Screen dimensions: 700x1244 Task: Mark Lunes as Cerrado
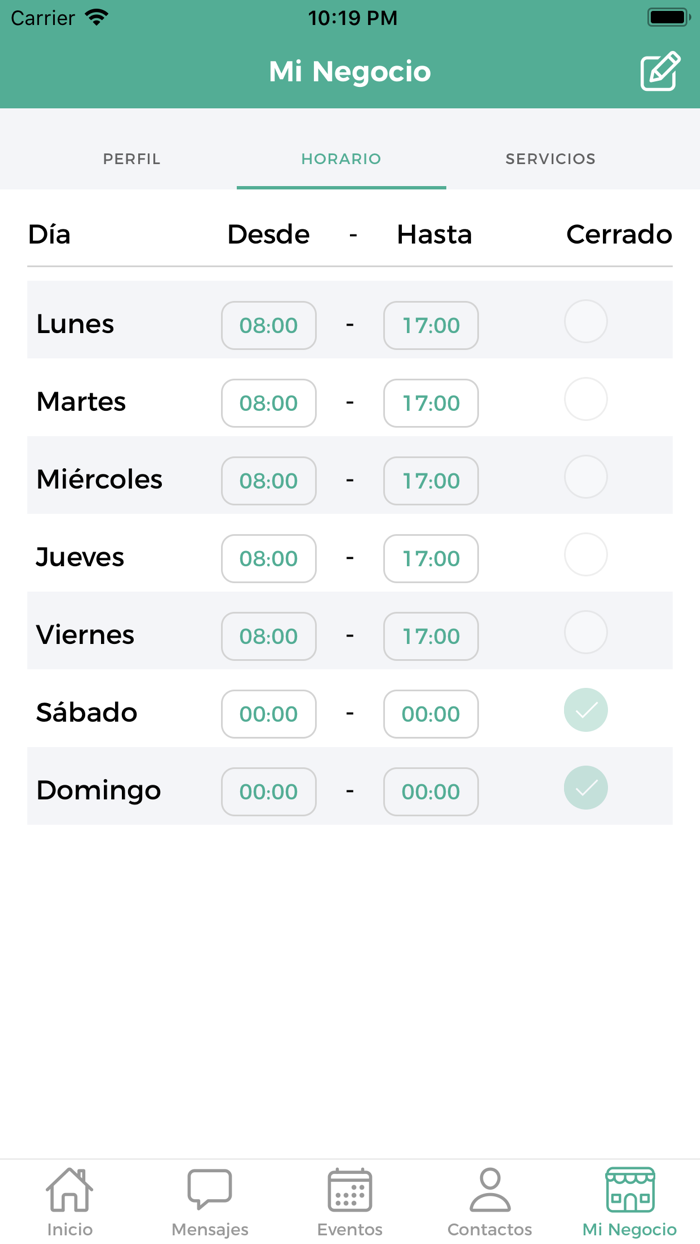click(585, 321)
